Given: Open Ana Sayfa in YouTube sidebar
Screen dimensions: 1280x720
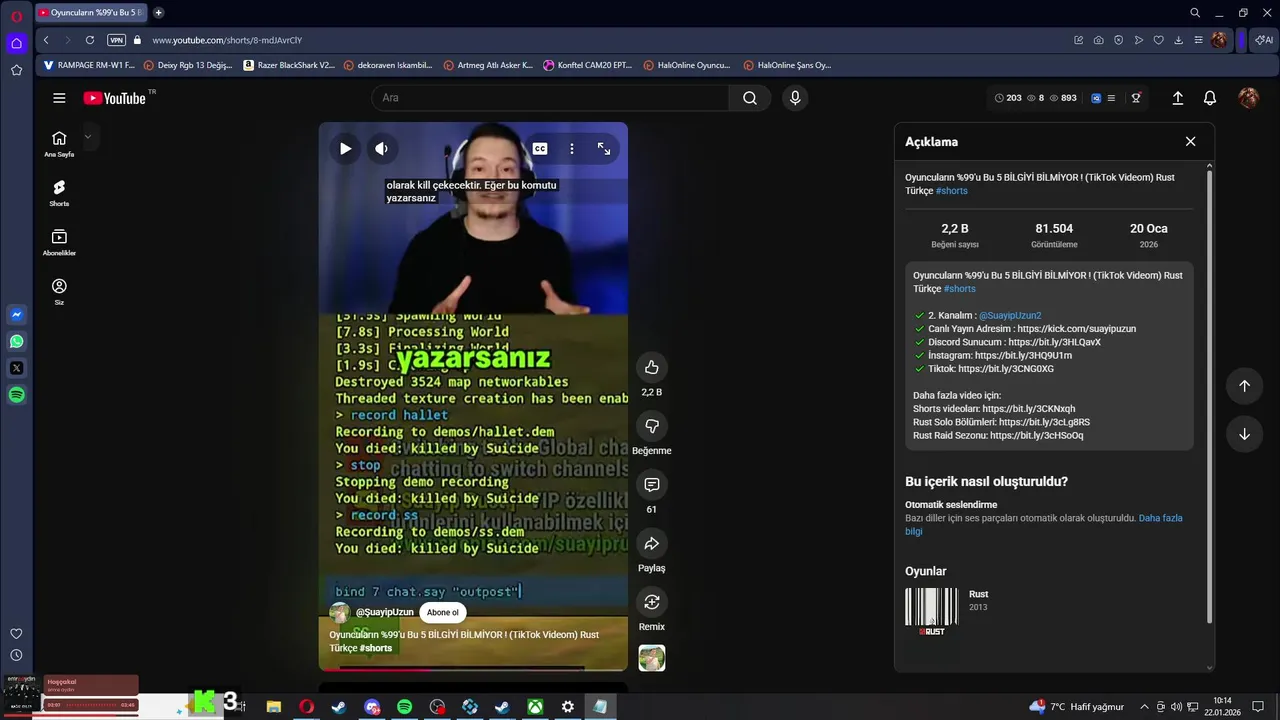Looking at the screenshot, I should [x=59, y=144].
